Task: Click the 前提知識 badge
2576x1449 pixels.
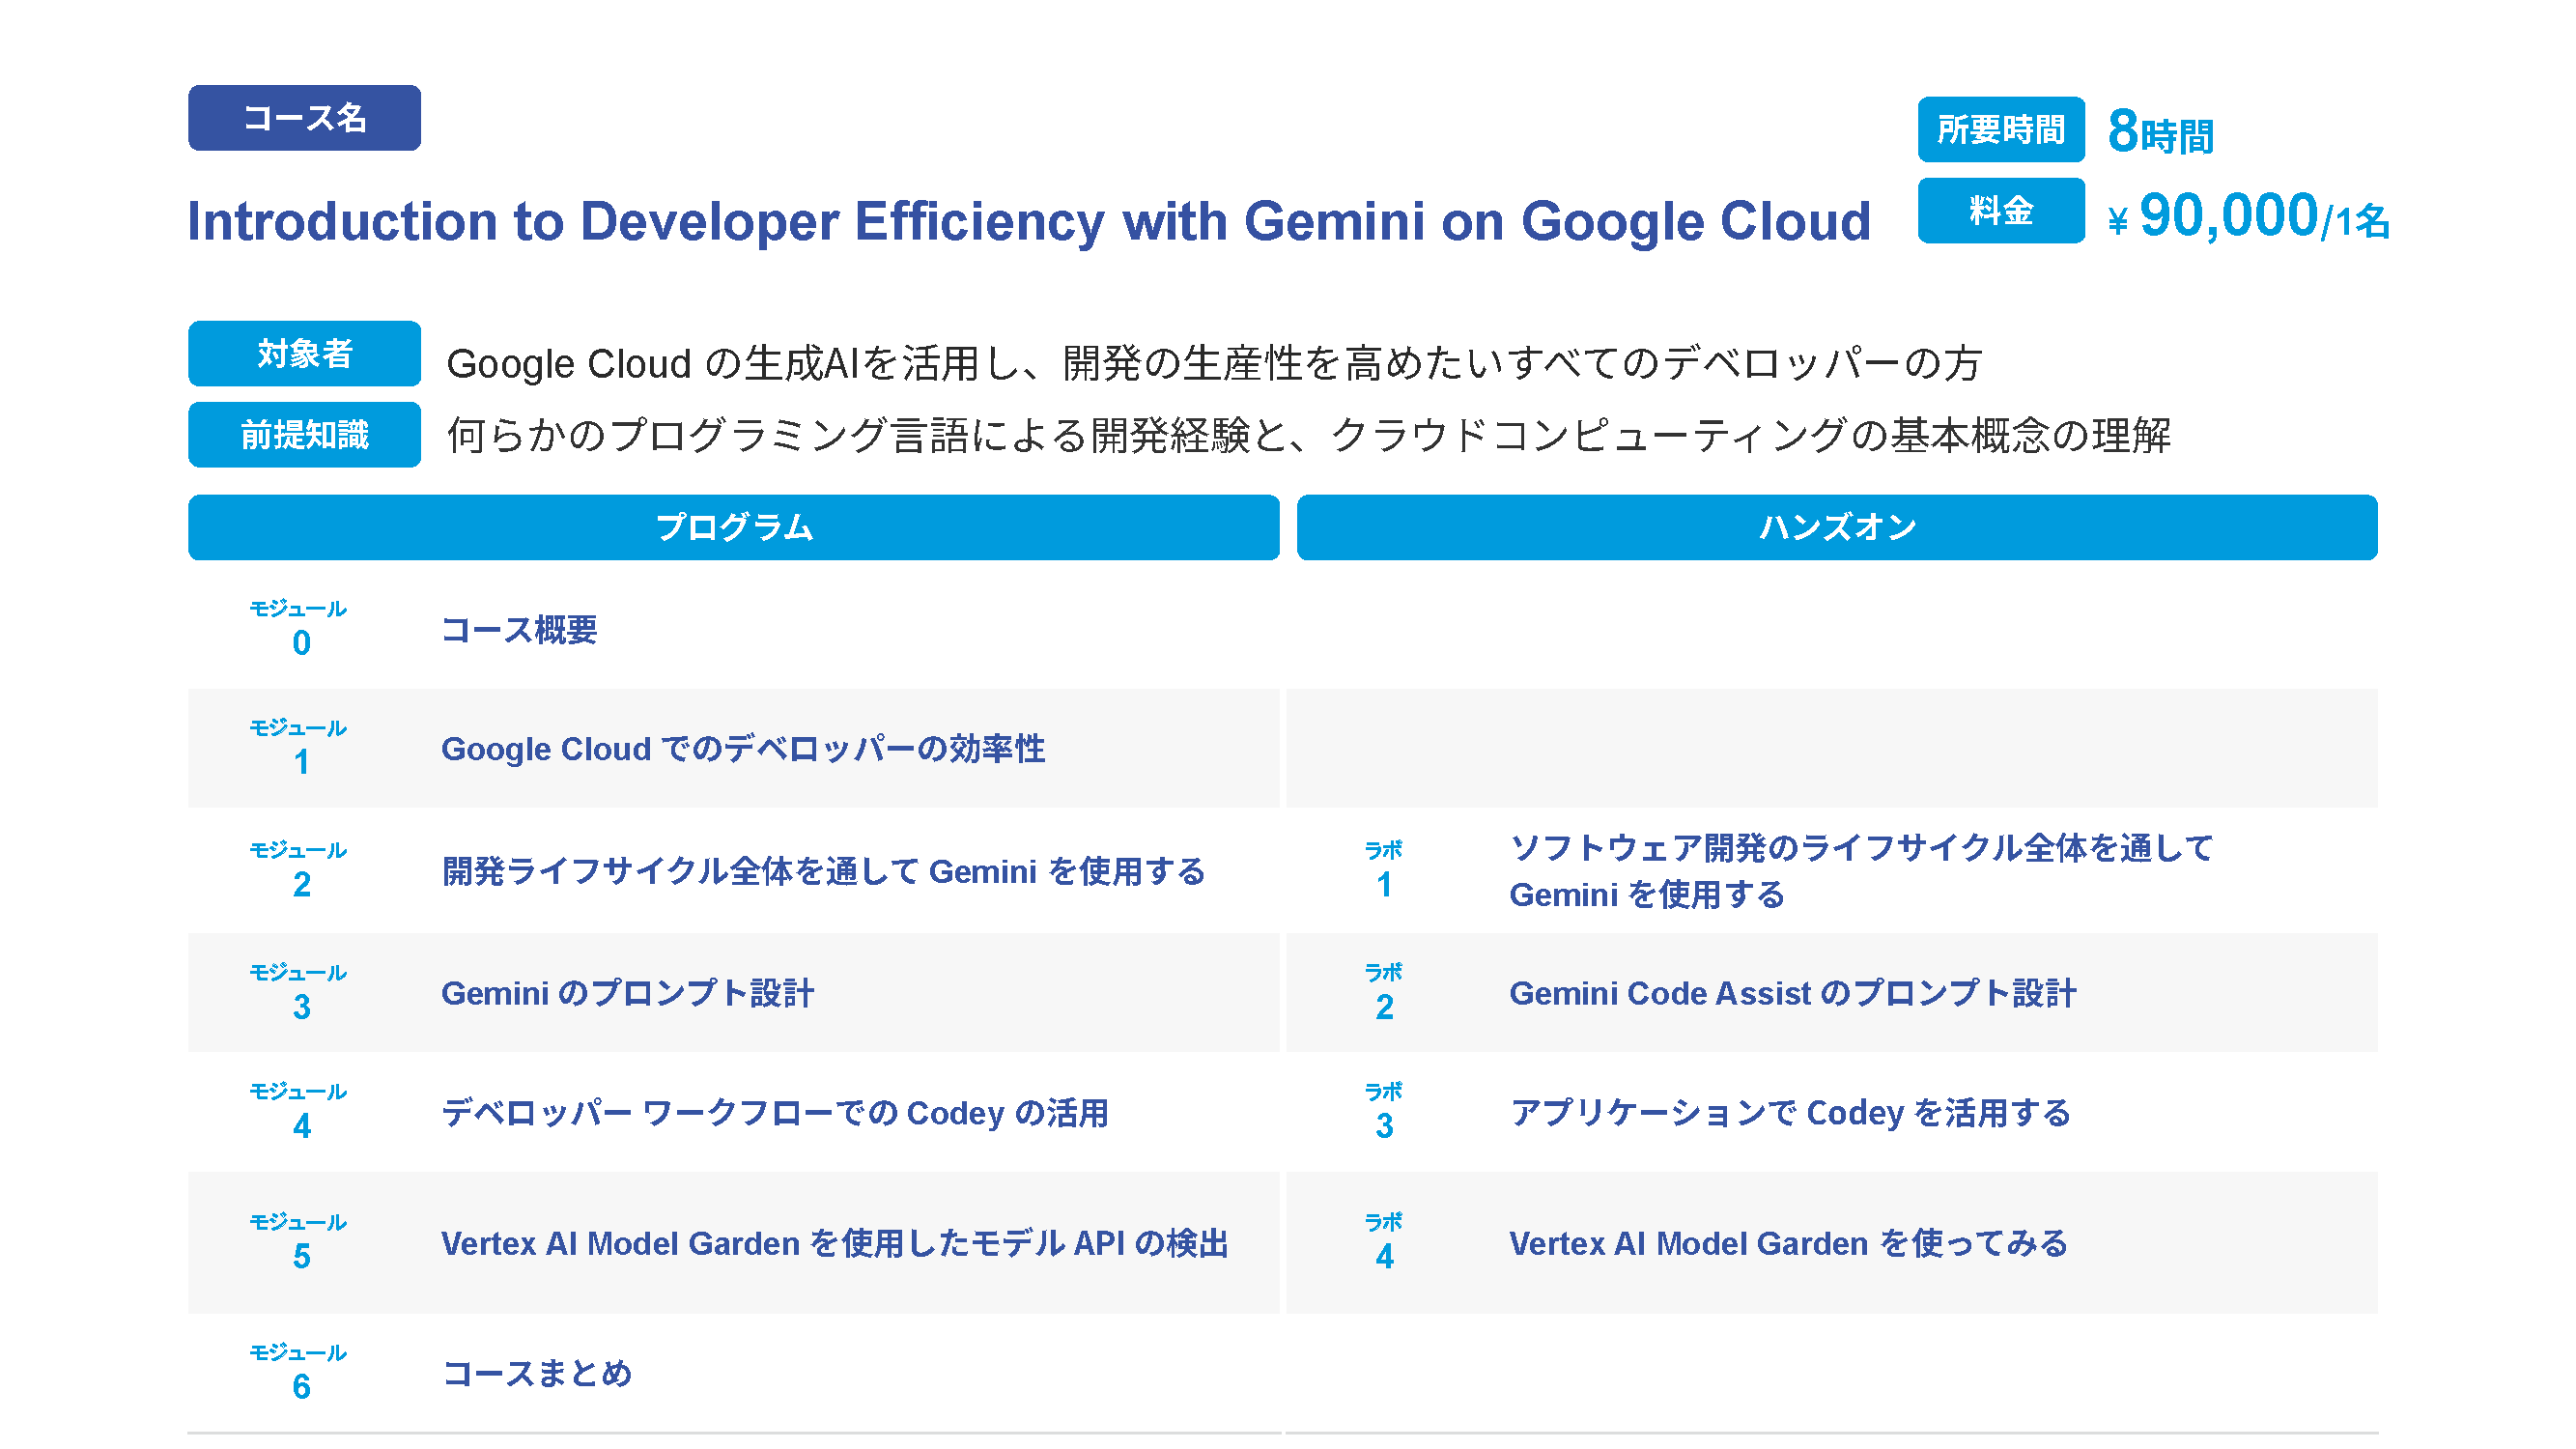Action: [x=304, y=435]
